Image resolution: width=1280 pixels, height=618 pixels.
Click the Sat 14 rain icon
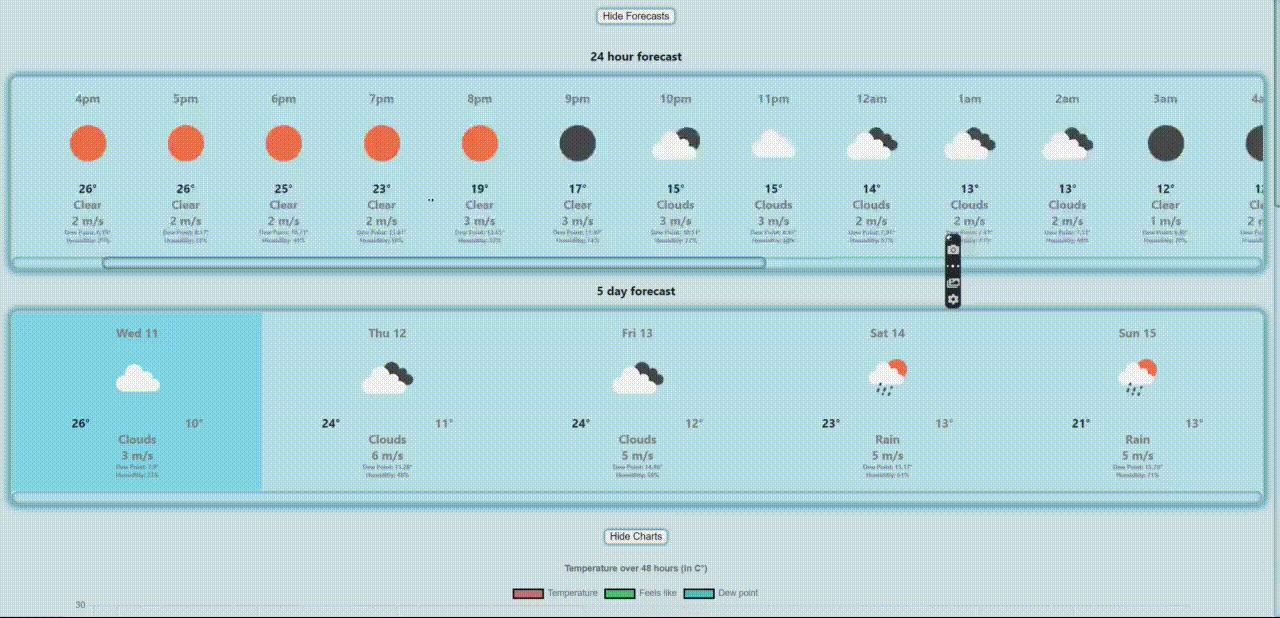click(x=888, y=377)
